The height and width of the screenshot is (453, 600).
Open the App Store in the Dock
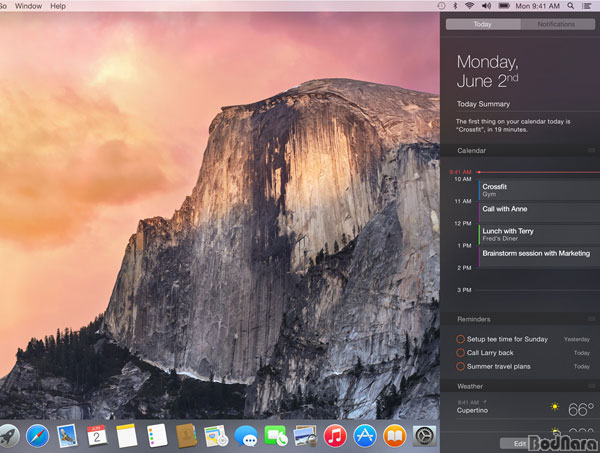pyautogui.click(x=365, y=436)
